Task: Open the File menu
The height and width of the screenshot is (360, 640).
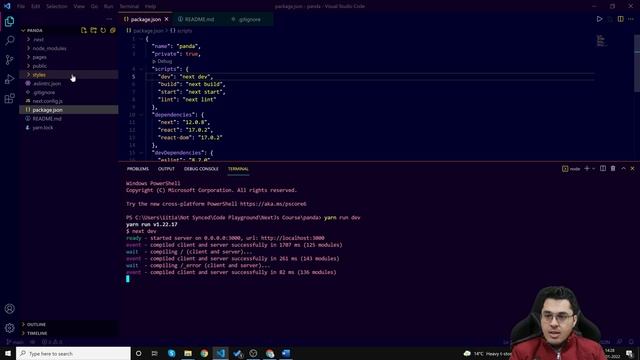Action: [21, 6]
